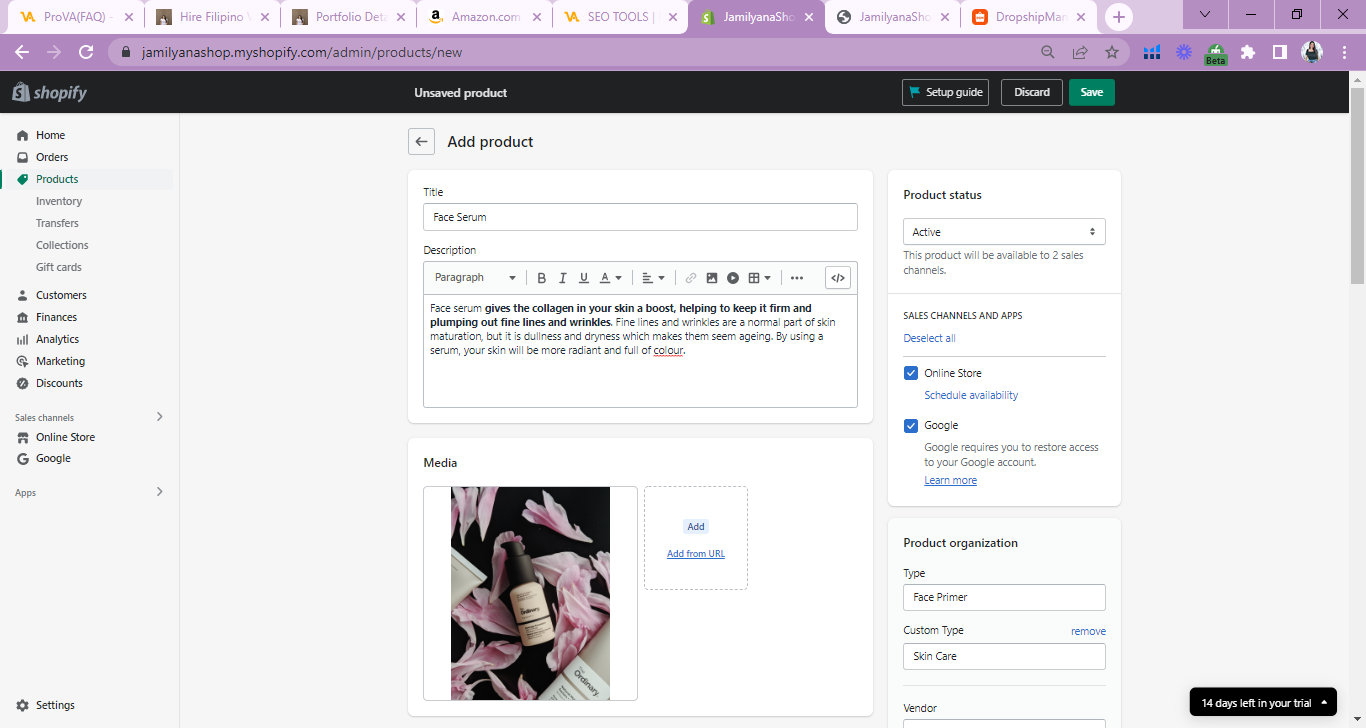This screenshot has width=1366, height=728.
Task: Open a new browser tab
Action: (x=1119, y=16)
